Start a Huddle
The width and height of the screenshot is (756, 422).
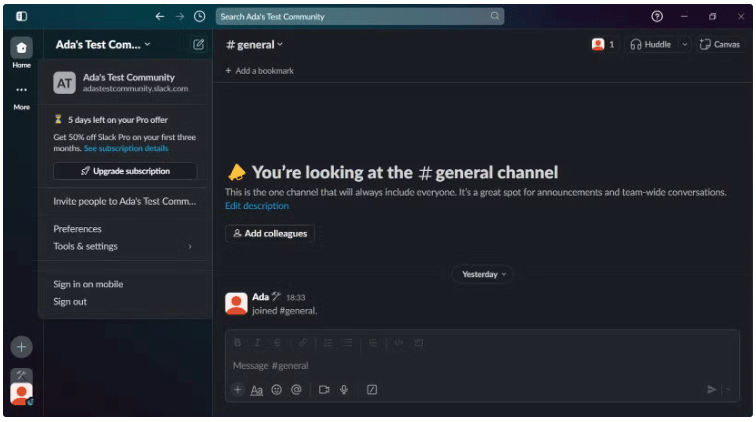coord(651,44)
